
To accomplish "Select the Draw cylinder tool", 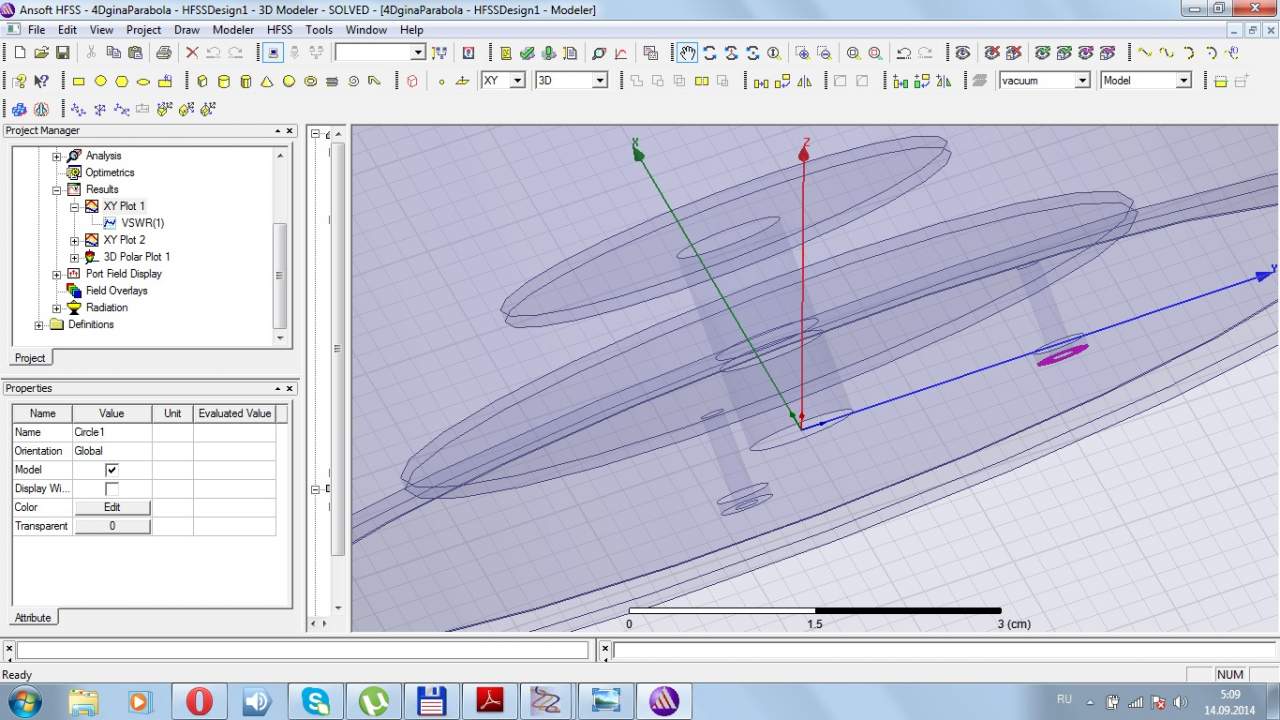I will tap(223, 81).
